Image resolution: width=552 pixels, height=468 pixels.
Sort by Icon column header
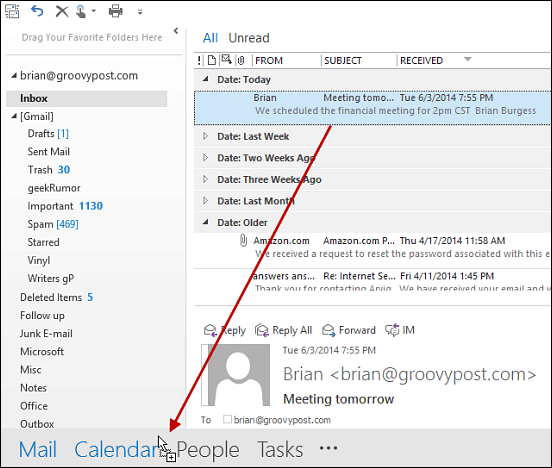(212, 60)
